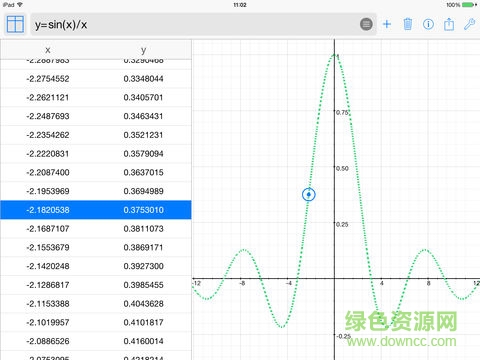The height and width of the screenshot is (360, 480).
Task: Select x value -2.1019957
Action: 48,322
